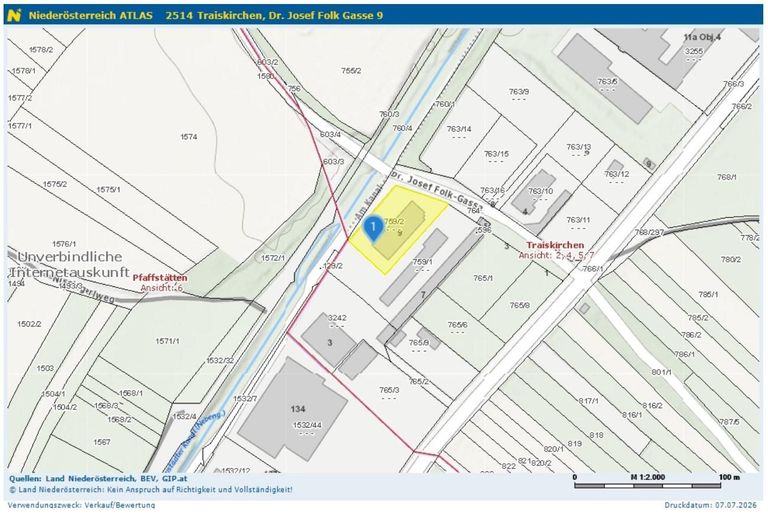This screenshot has width=768, height=525.
Task: Click parcel label 763/11
Action: click(578, 219)
